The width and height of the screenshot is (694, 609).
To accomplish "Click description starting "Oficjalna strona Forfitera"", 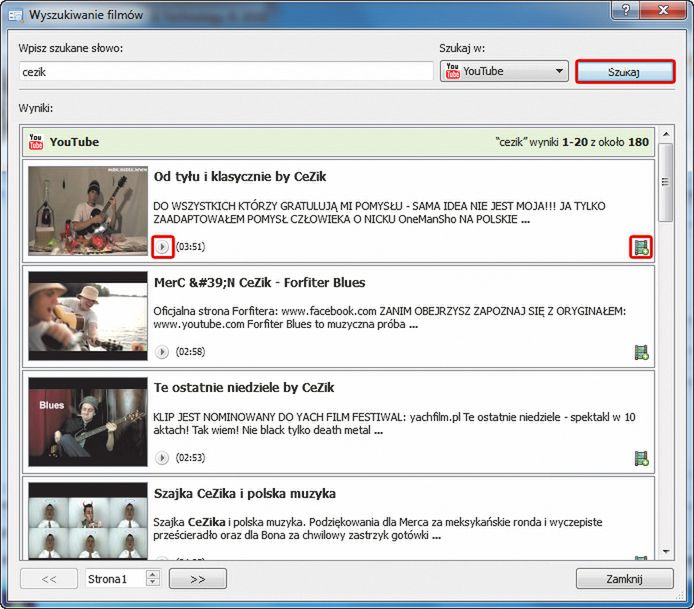I will pyautogui.click(x=390, y=318).
